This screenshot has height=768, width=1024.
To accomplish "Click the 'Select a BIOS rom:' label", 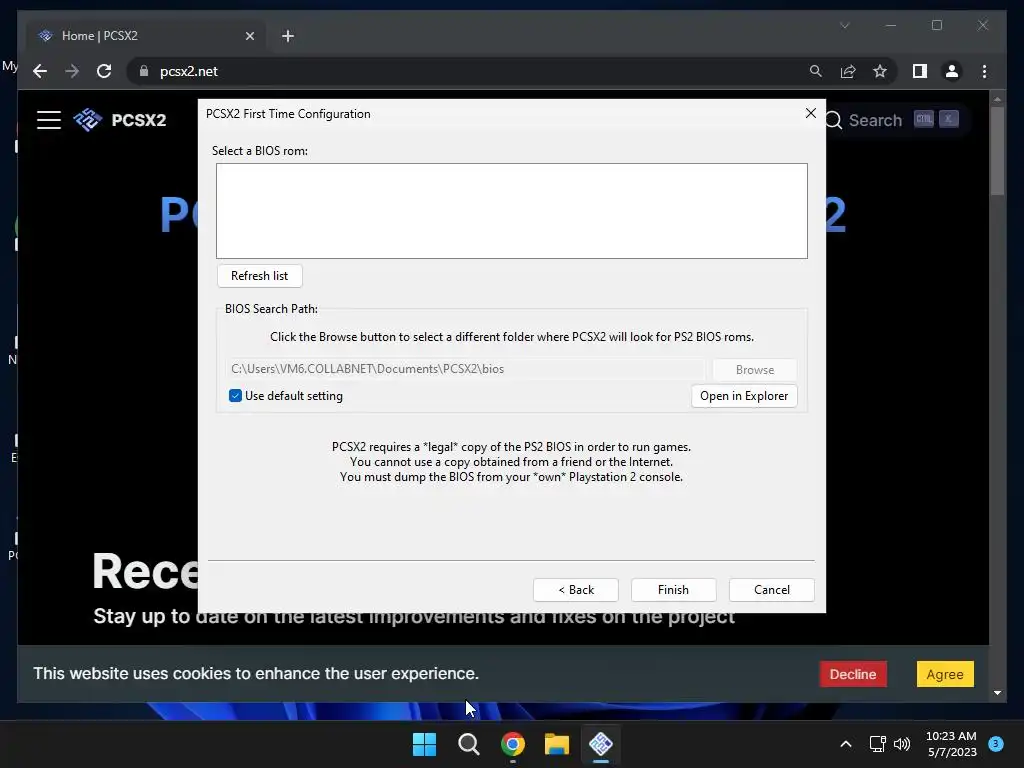I will (x=260, y=151).
